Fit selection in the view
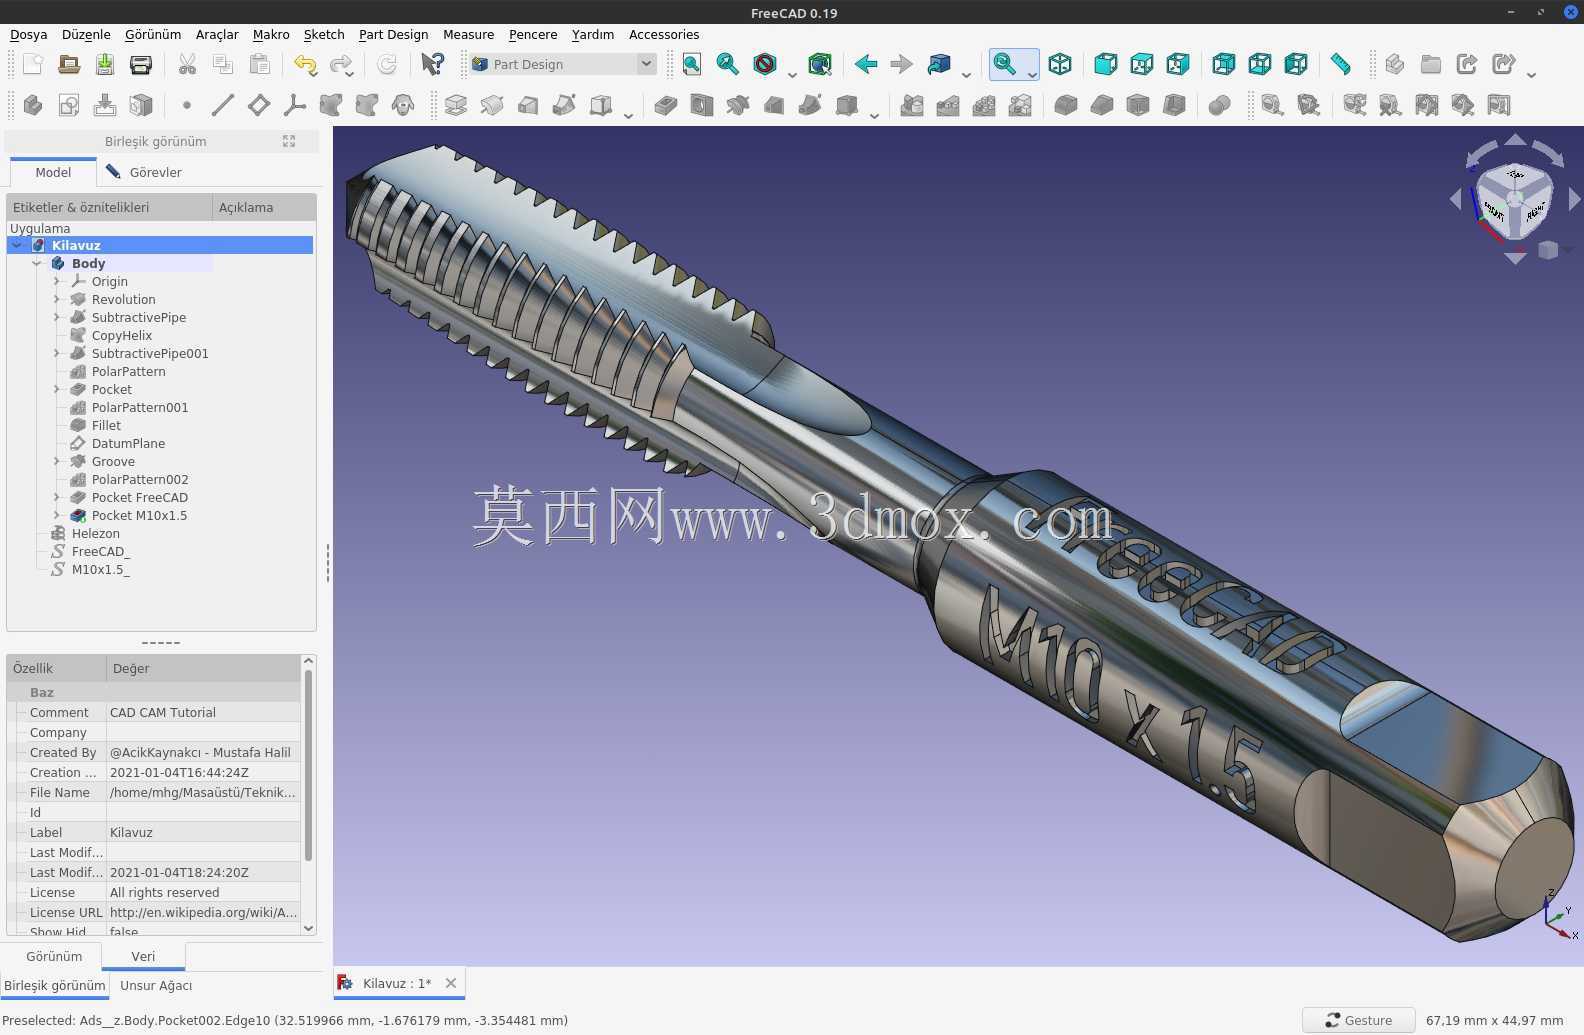This screenshot has width=1584, height=1035. (x=728, y=64)
